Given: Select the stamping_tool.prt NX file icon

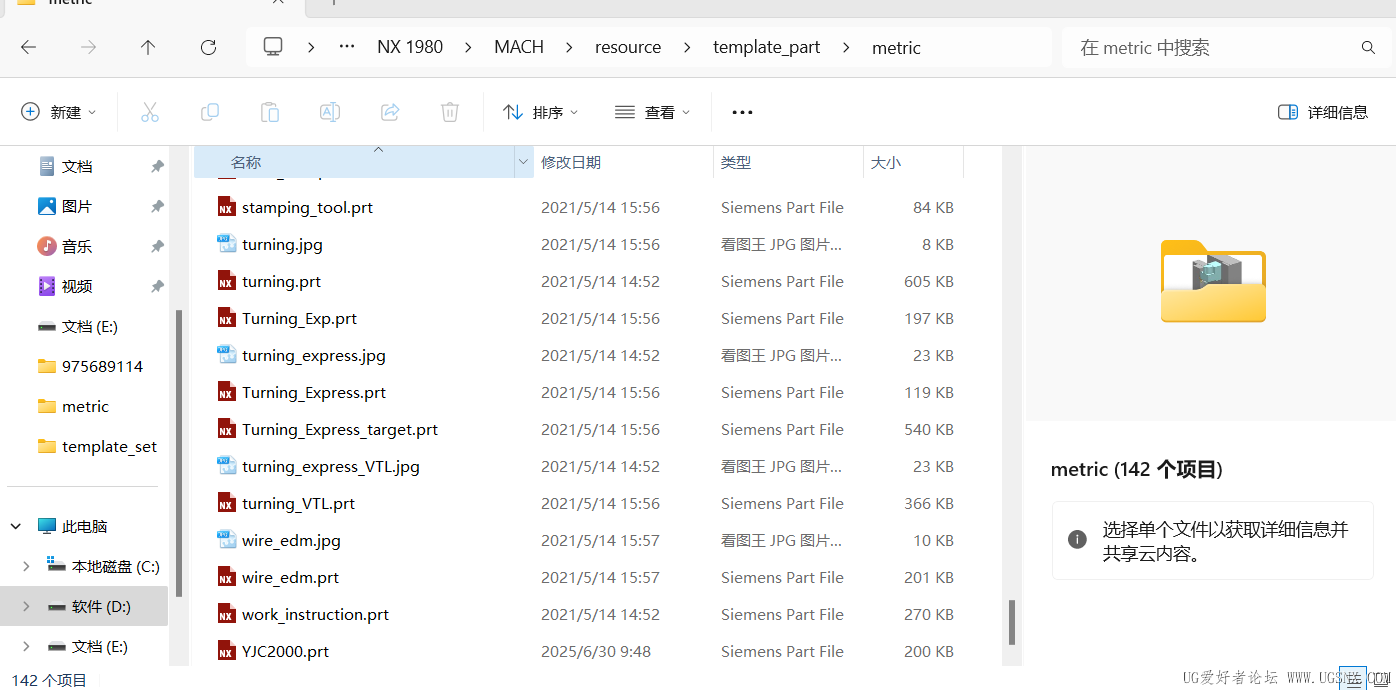Looking at the screenshot, I should coord(226,207).
